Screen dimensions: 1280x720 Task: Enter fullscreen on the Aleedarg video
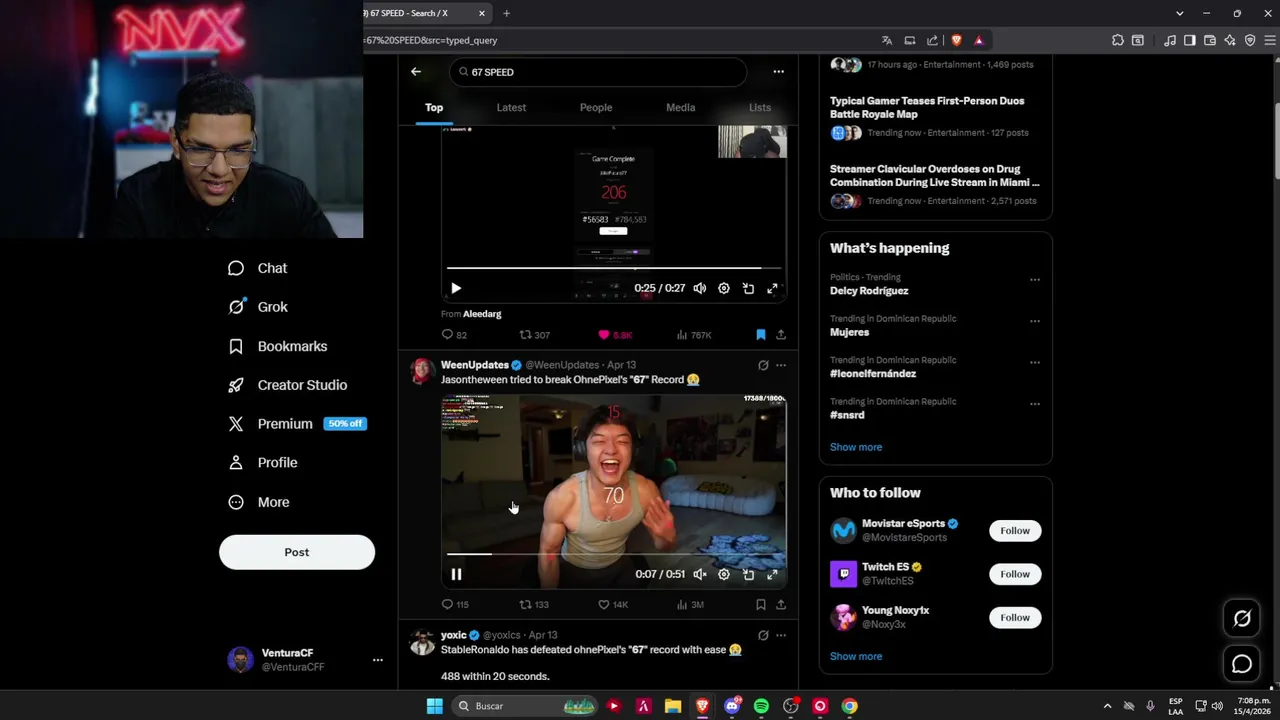[x=772, y=288]
